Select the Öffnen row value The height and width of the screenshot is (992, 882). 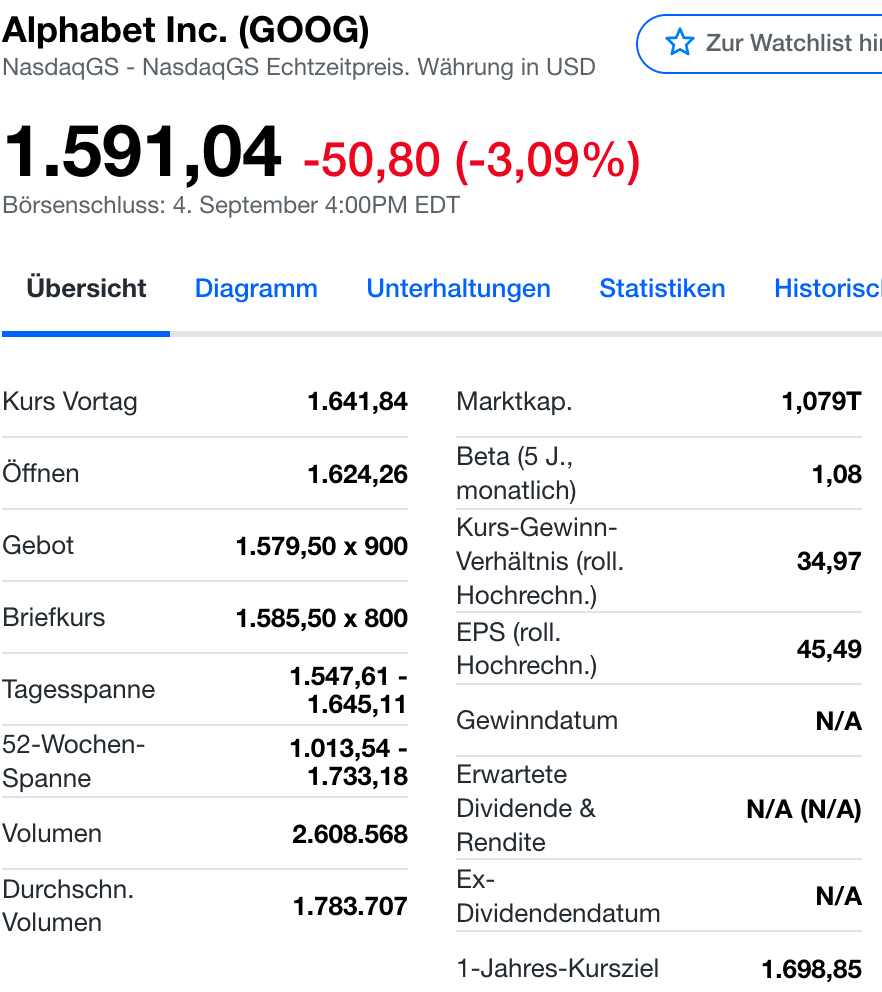click(x=358, y=473)
